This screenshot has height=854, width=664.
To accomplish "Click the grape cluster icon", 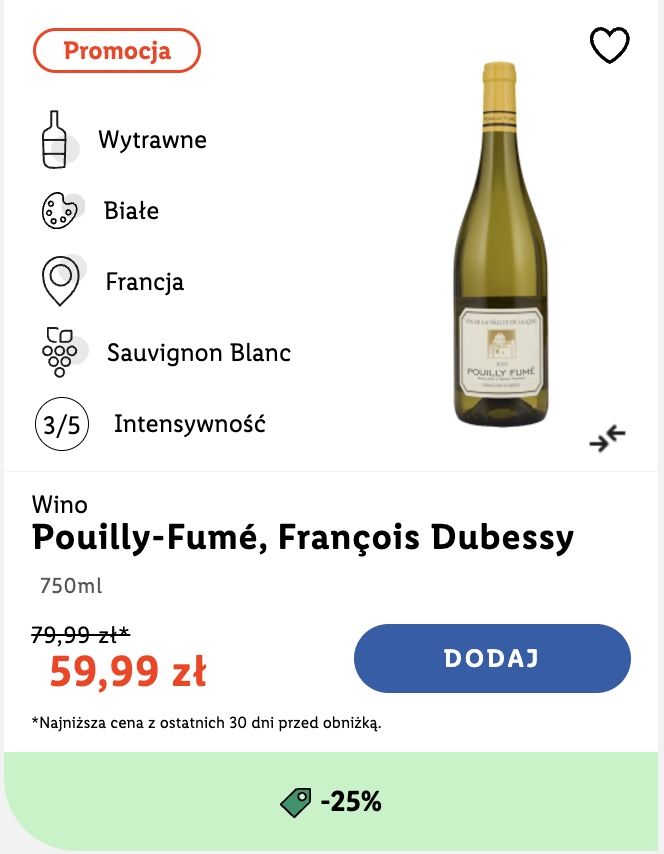I will (x=60, y=352).
